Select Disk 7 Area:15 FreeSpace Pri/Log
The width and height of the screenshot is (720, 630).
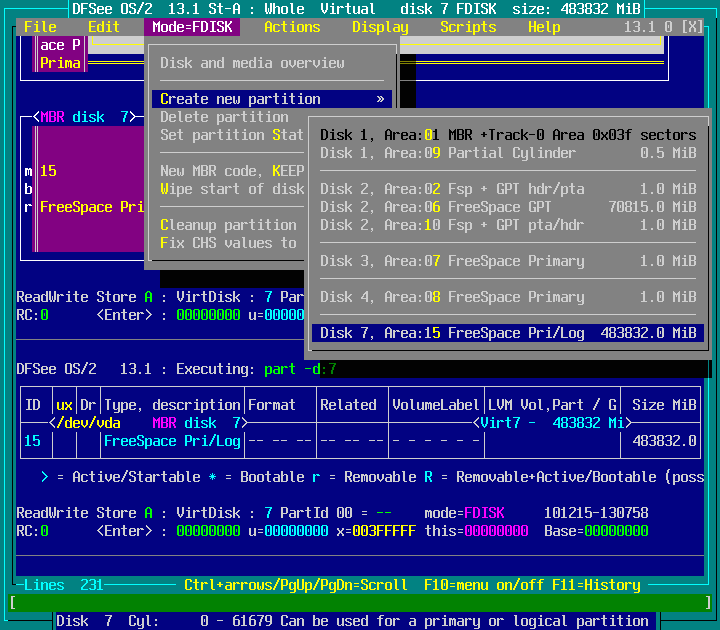tap(508, 333)
